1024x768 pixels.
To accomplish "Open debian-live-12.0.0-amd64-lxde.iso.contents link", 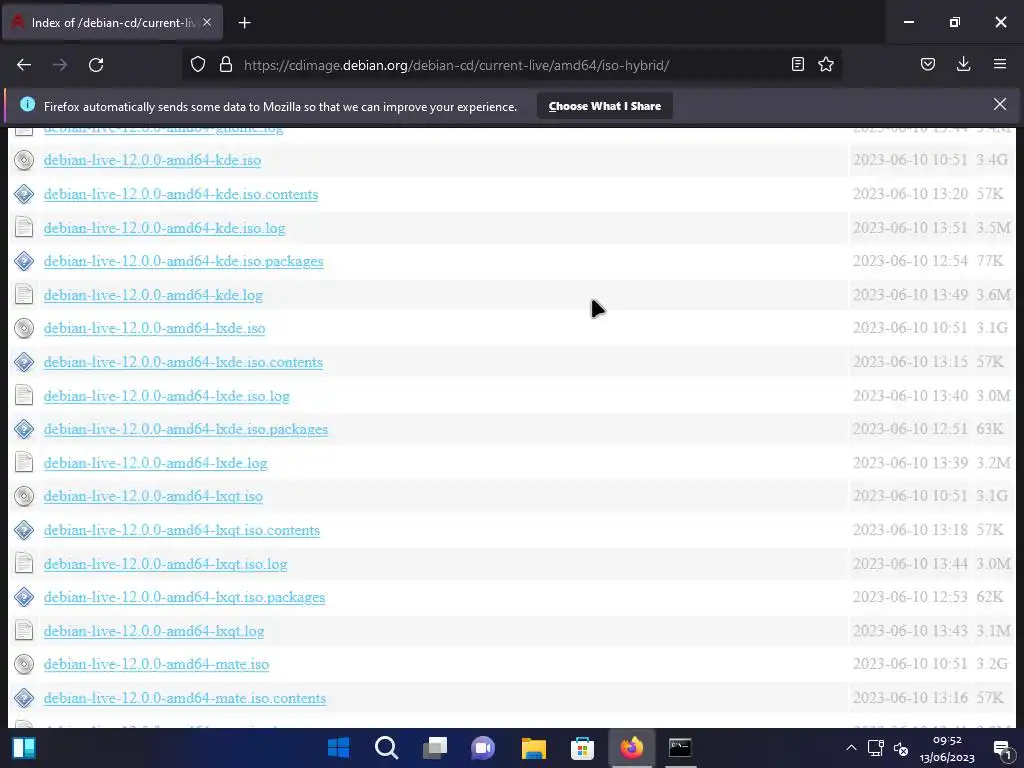I will tap(184, 362).
